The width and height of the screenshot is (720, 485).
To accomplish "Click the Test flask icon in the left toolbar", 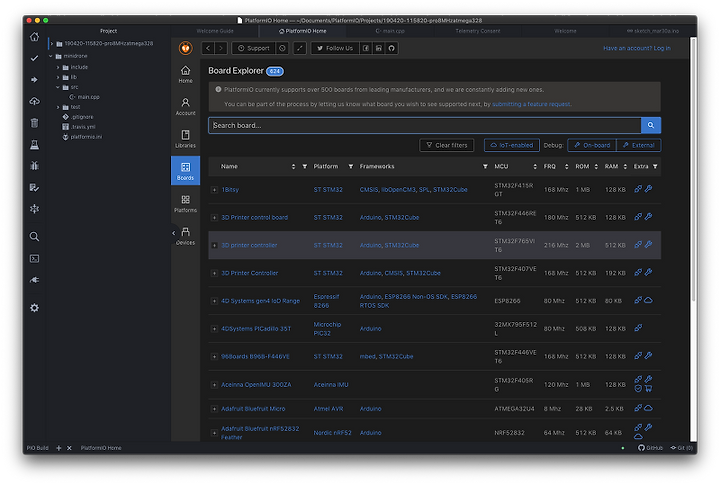I will 34,144.
